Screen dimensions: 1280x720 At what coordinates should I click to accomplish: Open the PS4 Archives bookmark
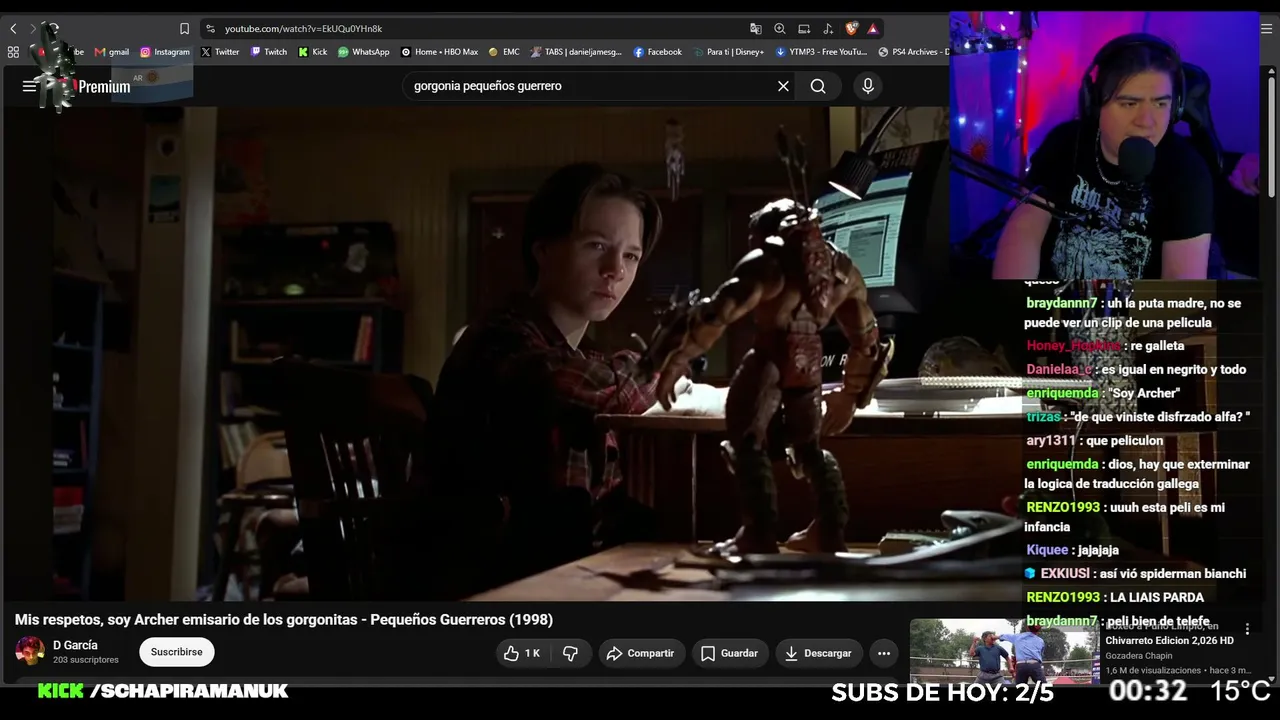point(913,52)
